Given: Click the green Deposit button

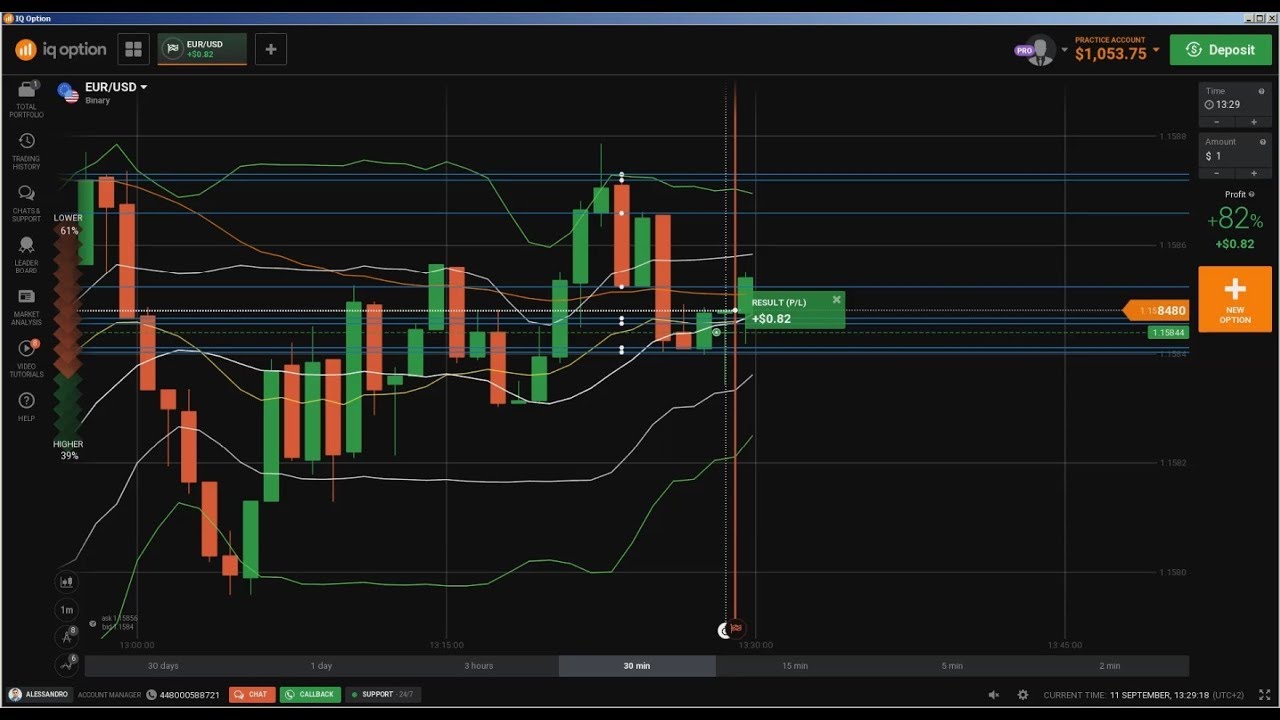Looking at the screenshot, I should [1221, 50].
